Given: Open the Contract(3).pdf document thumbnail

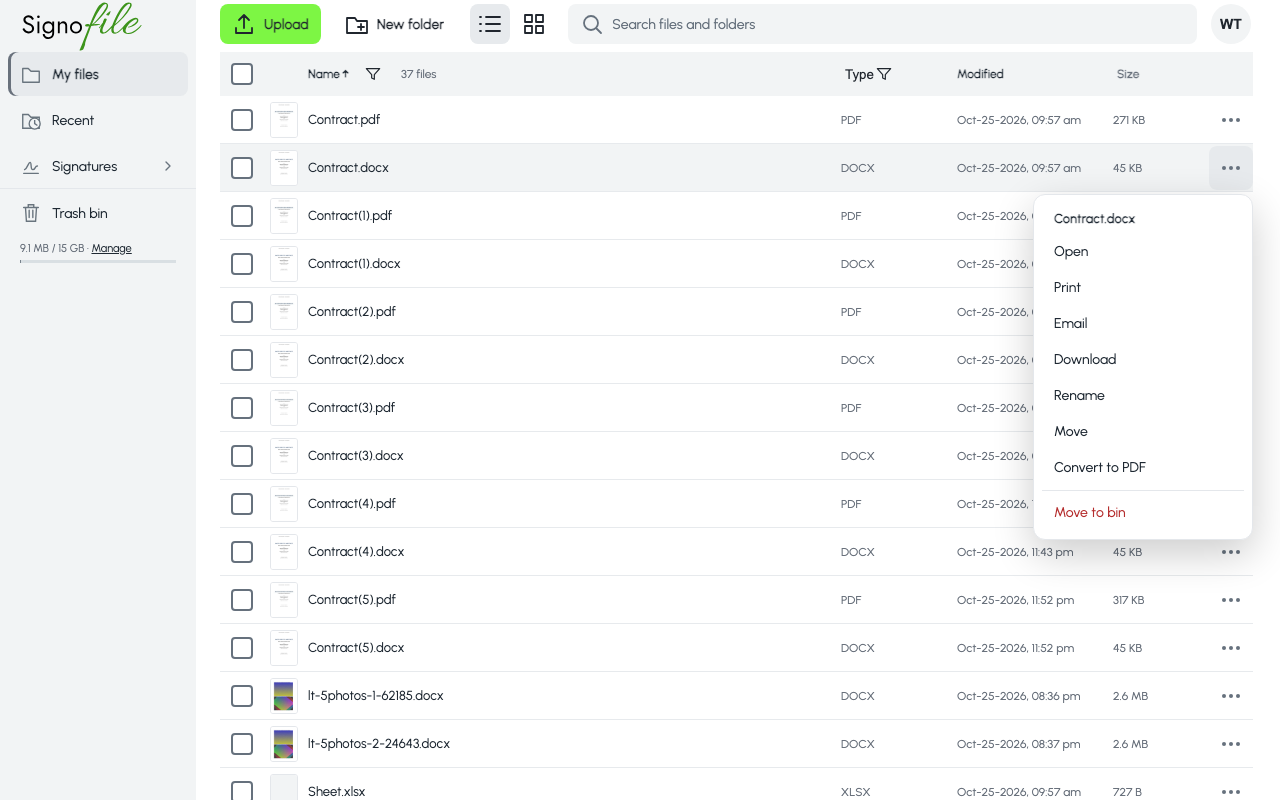Looking at the screenshot, I should click(284, 408).
